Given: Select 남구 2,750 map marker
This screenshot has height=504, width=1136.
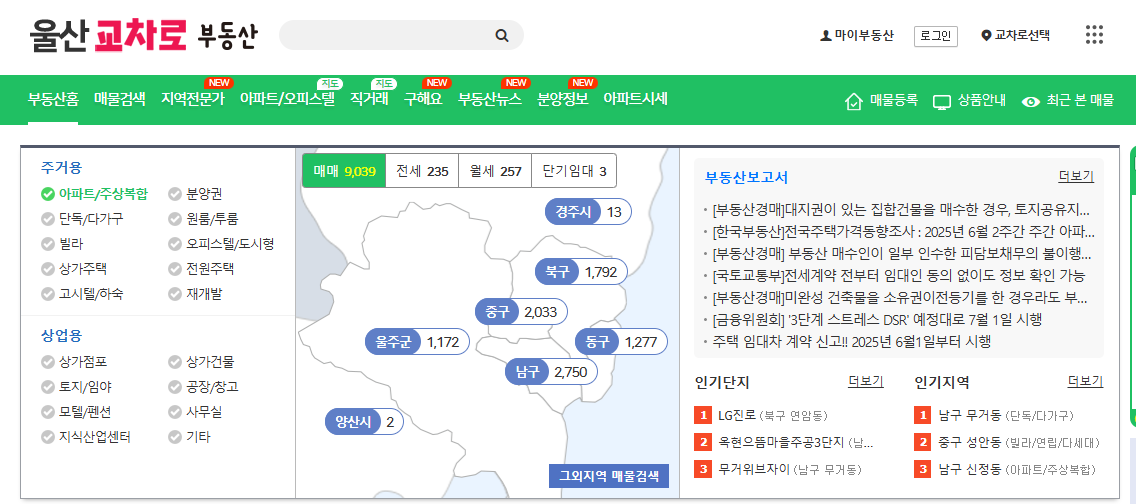Looking at the screenshot, I should point(551,372).
